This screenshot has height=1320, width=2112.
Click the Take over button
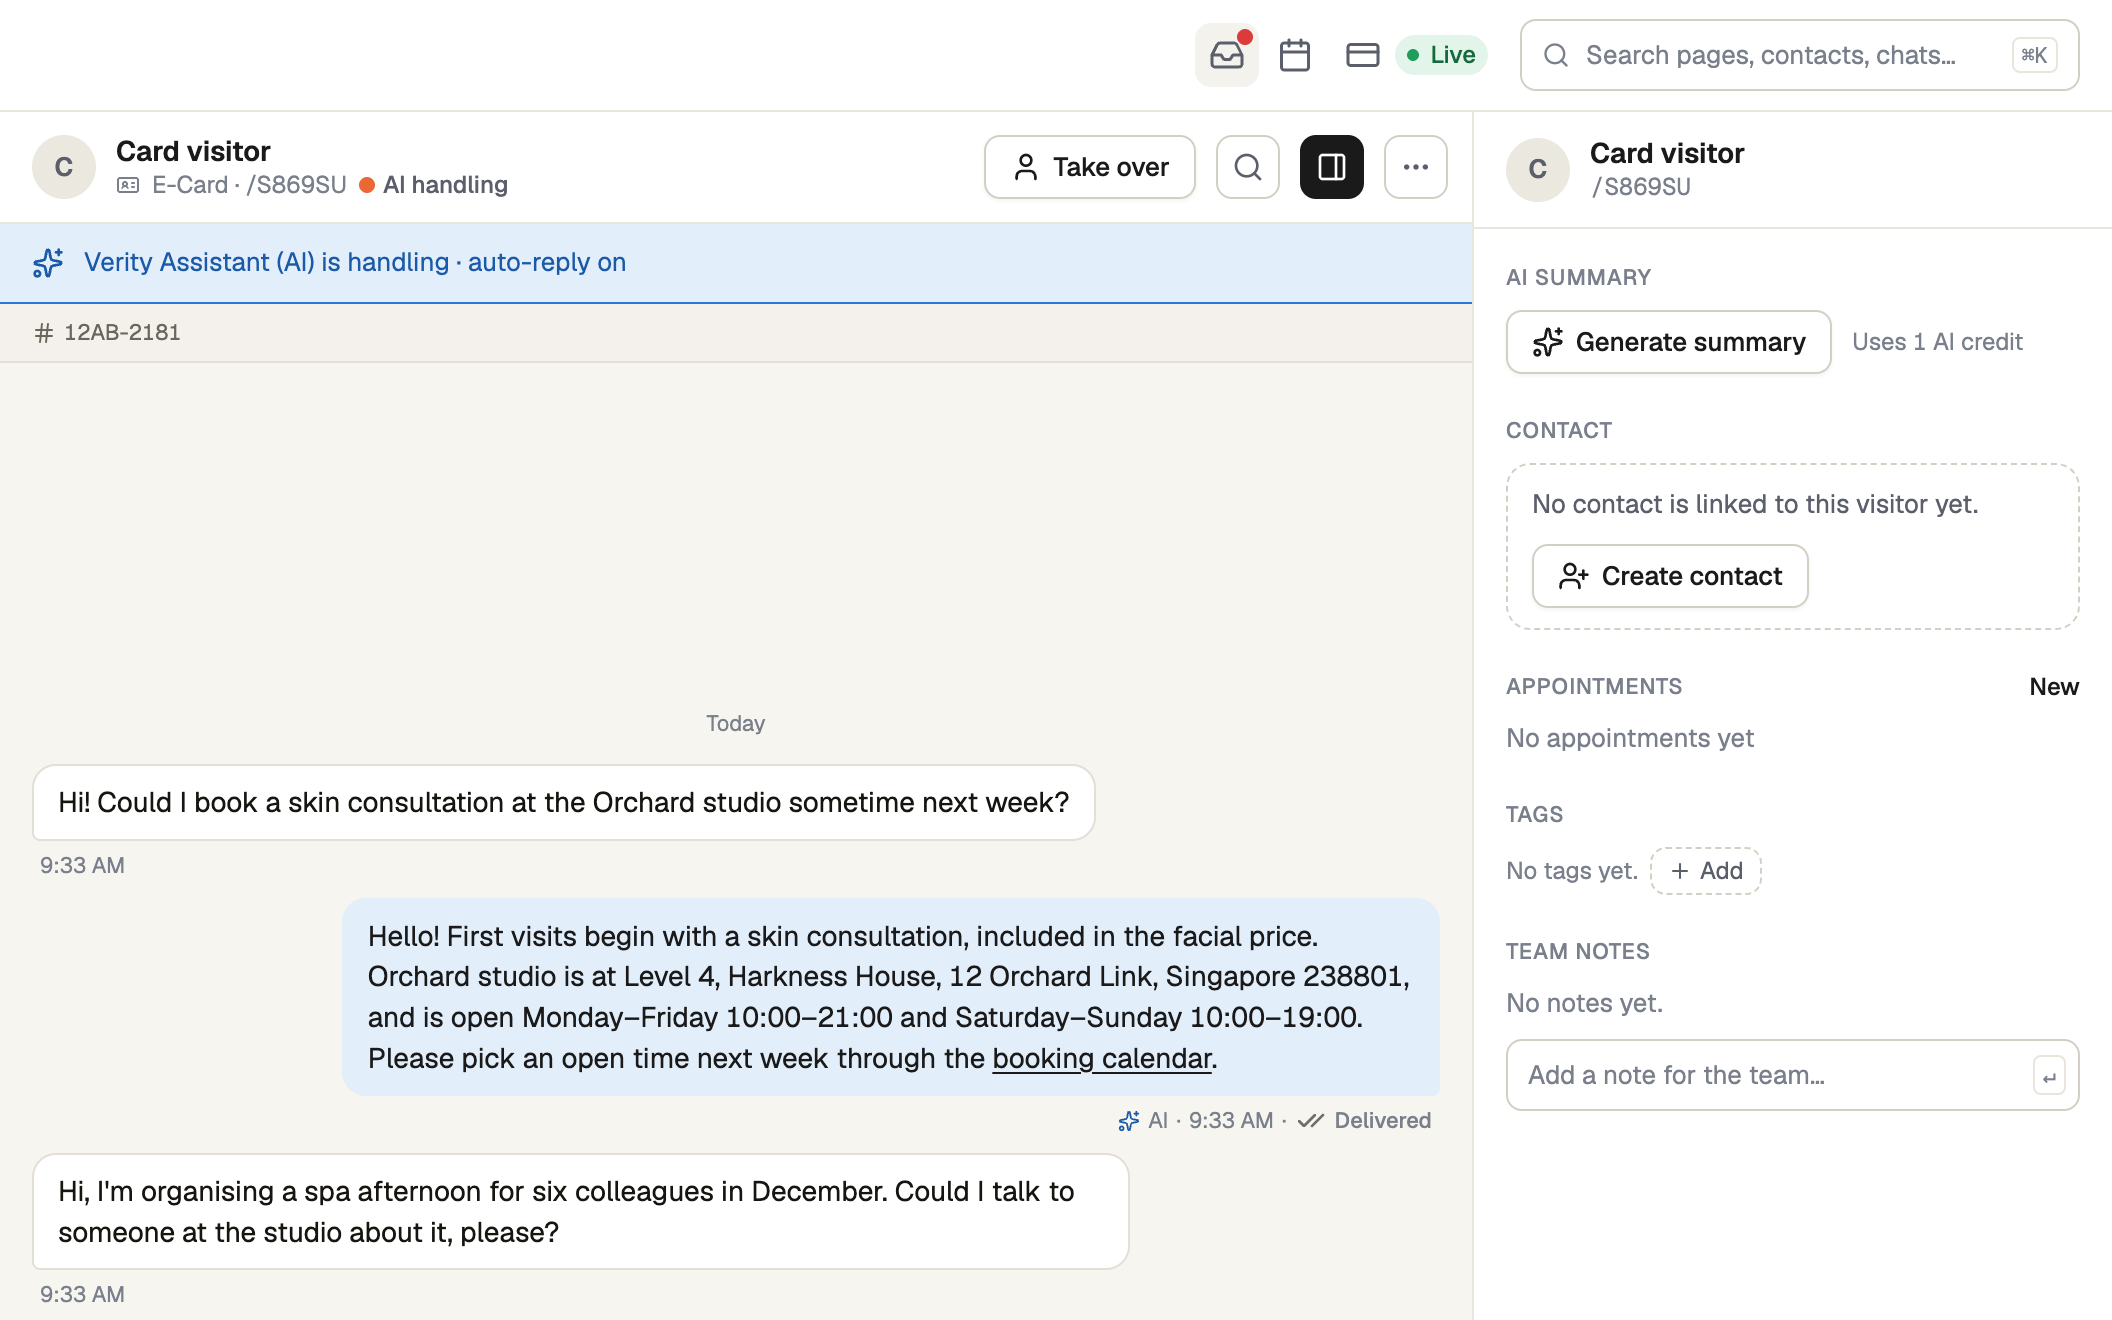pyautogui.click(x=1090, y=167)
